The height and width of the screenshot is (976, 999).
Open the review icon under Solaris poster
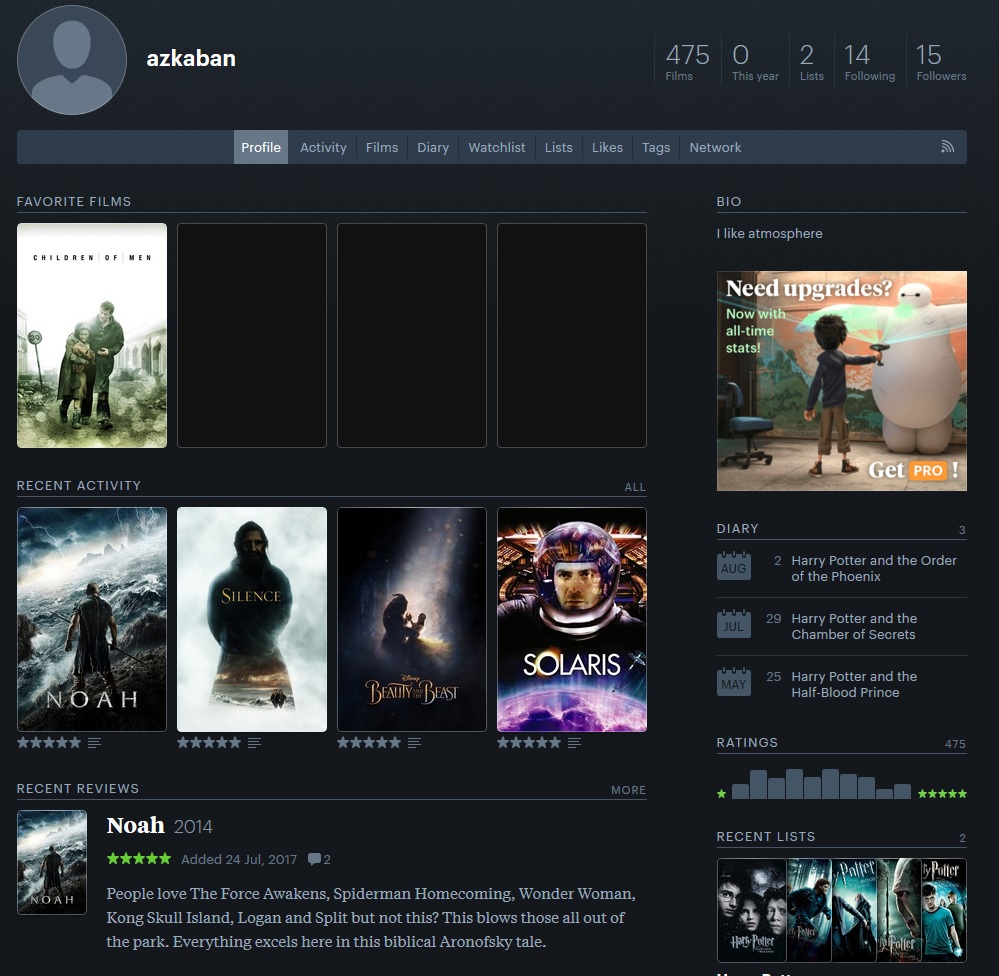(x=574, y=743)
